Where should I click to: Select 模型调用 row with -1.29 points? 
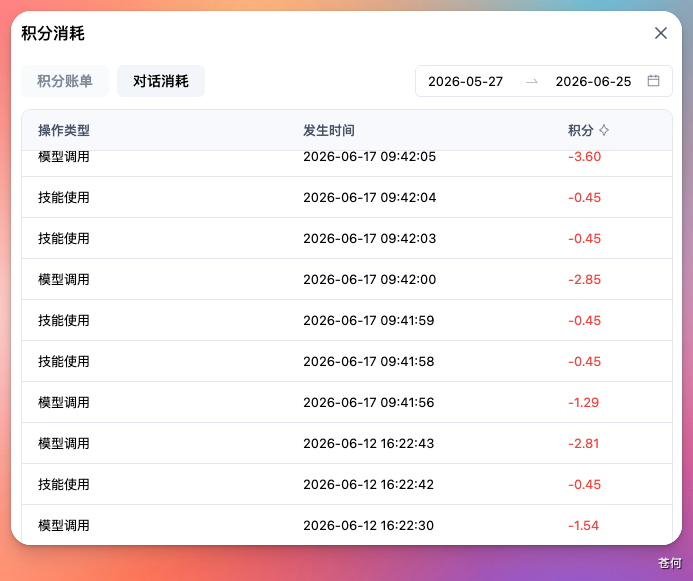(347, 403)
